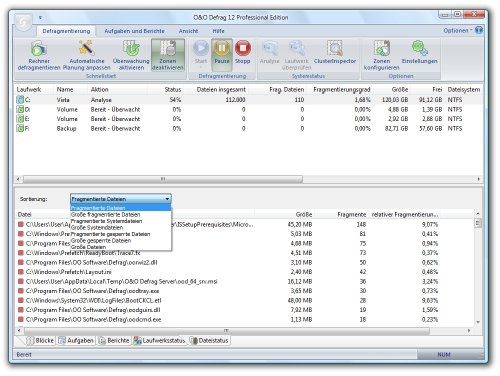Image resolution: width=500 pixels, height=376 pixels.
Task: Choose Große gesperrte Dateien option
Action: pos(121,240)
